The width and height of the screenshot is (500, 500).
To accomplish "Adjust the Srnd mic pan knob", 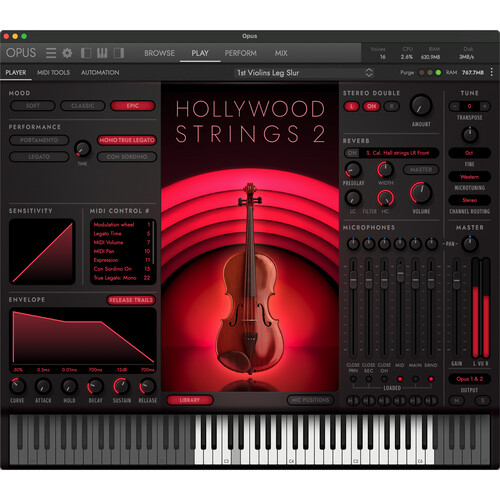I will point(431,244).
